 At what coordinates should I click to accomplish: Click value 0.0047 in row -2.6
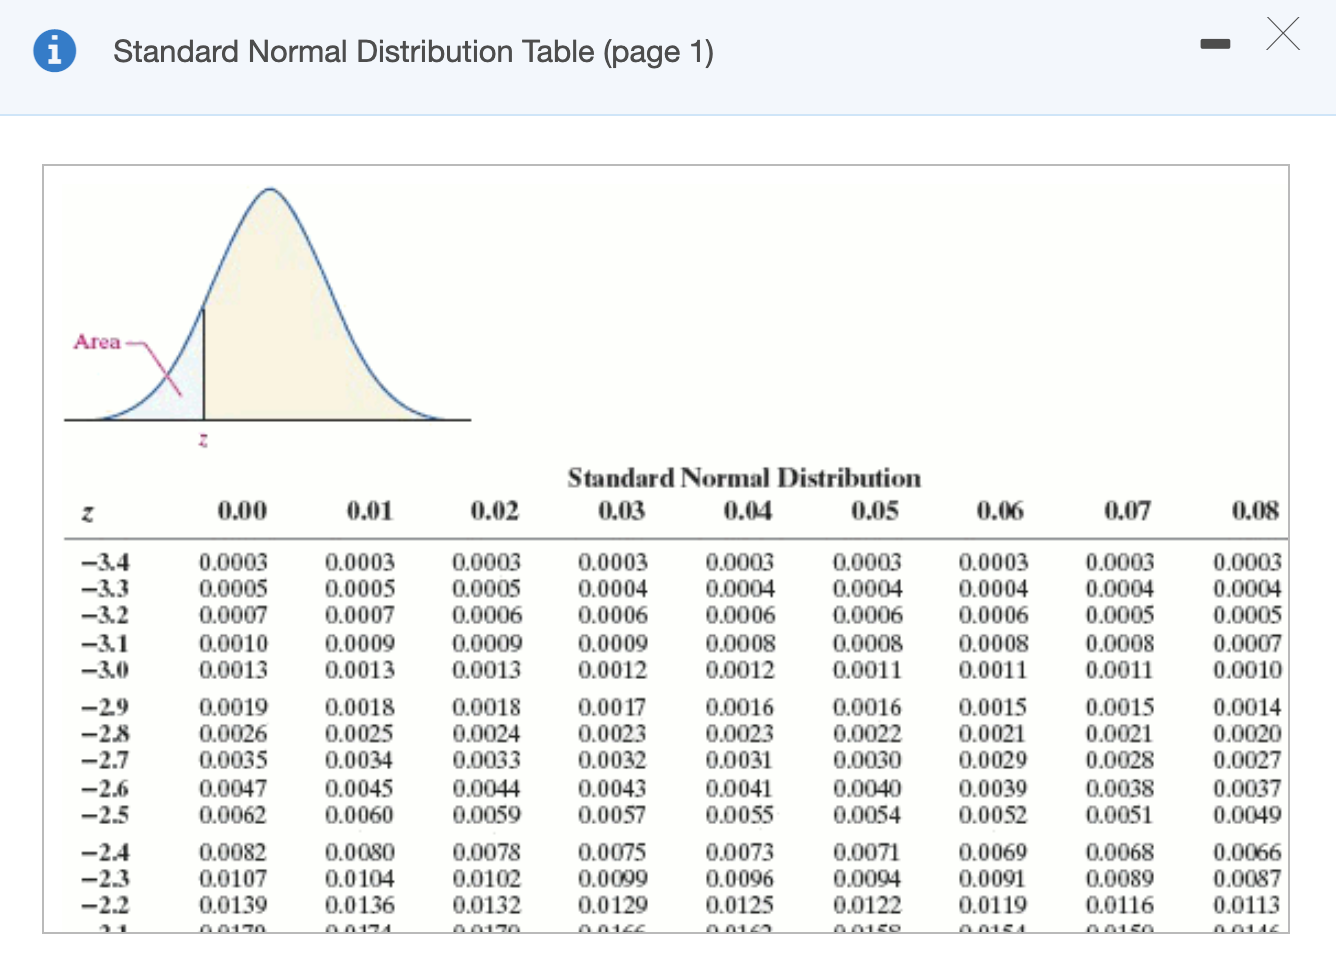click(x=233, y=788)
